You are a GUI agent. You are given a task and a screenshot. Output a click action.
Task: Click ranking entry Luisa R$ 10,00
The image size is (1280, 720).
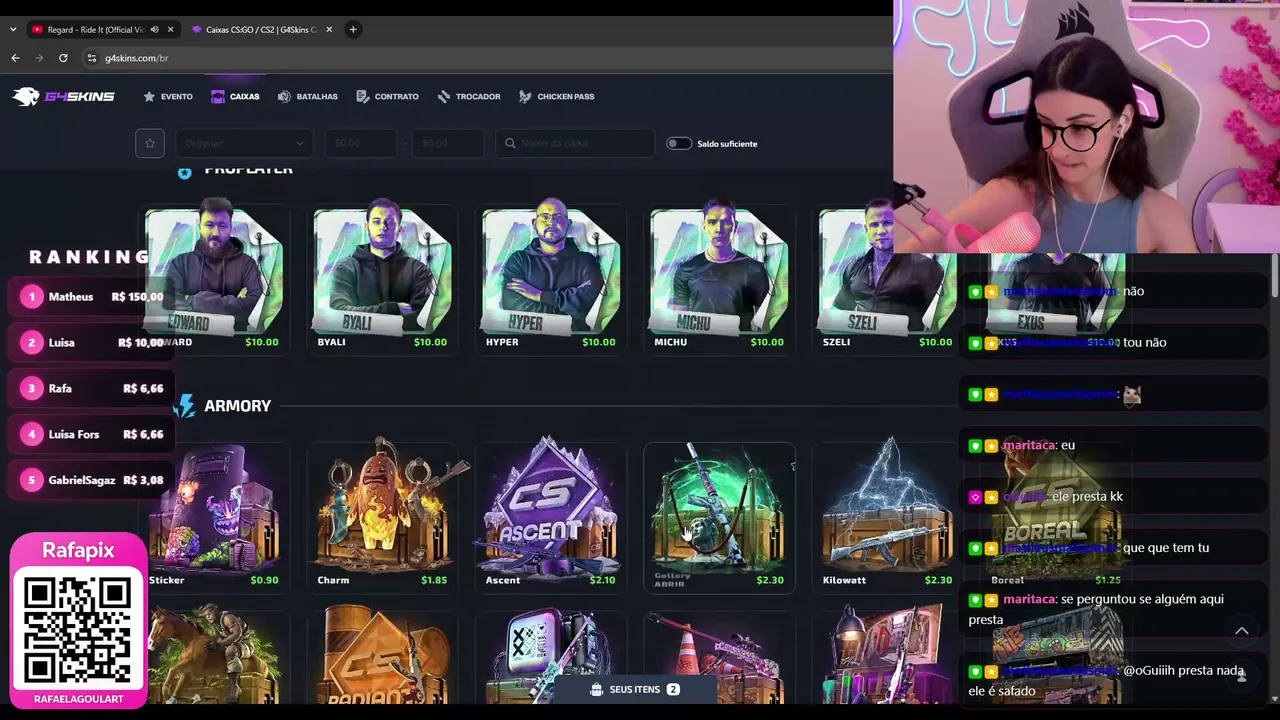(x=90, y=343)
